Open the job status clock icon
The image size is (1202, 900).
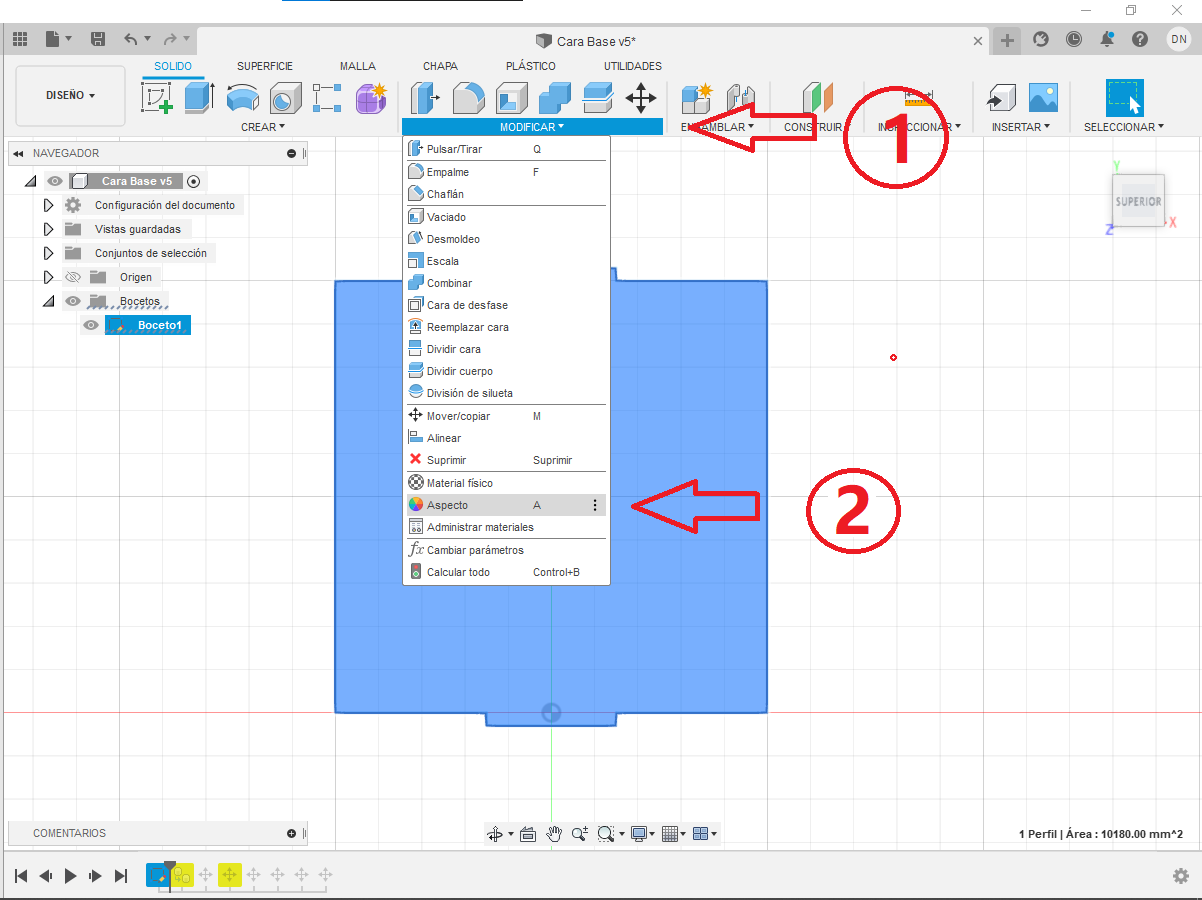pos(1074,40)
